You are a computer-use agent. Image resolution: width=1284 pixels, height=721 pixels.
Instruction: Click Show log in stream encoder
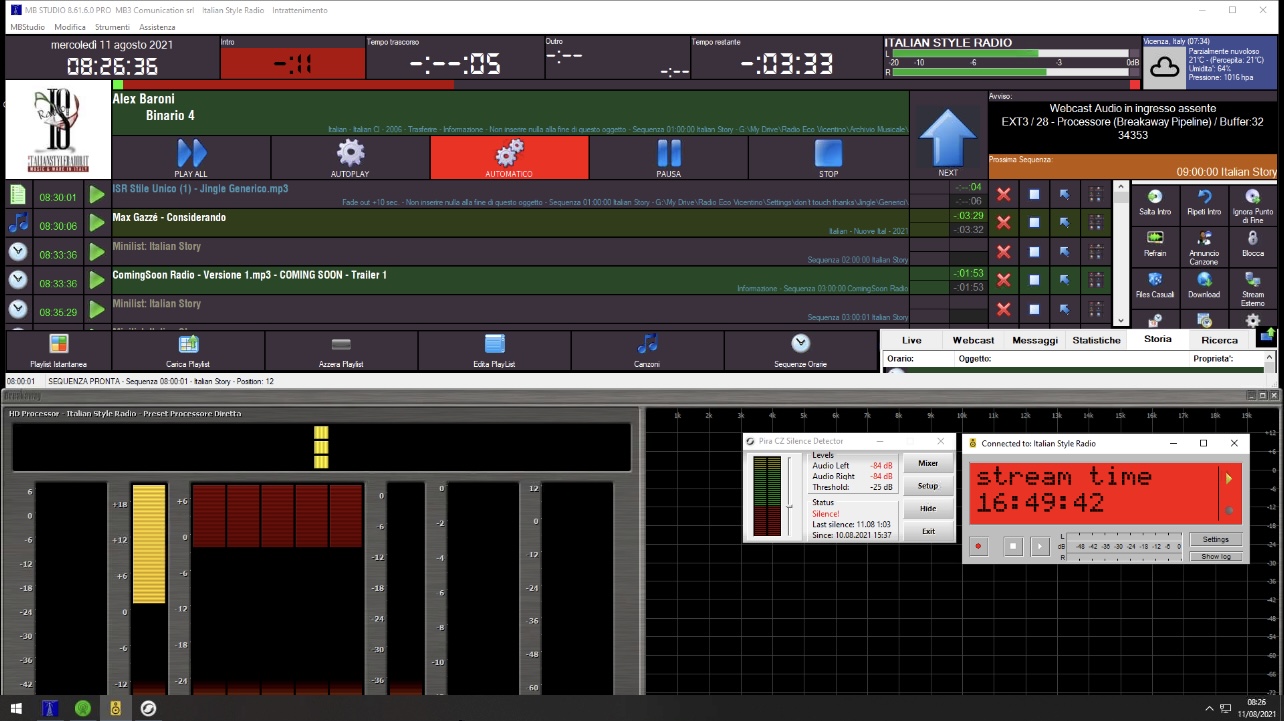point(1215,556)
